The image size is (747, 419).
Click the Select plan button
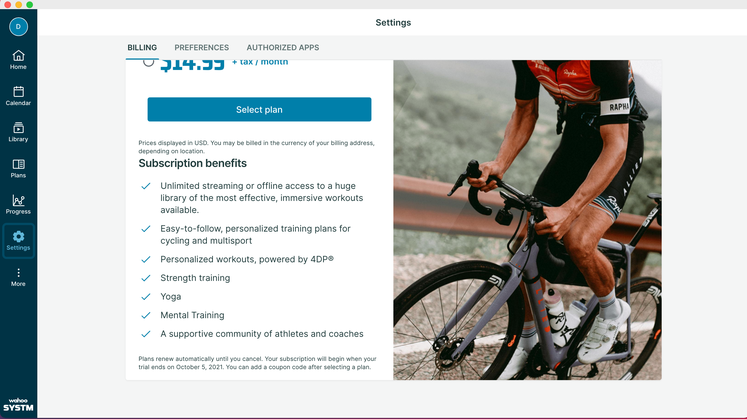(x=259, y=110)
